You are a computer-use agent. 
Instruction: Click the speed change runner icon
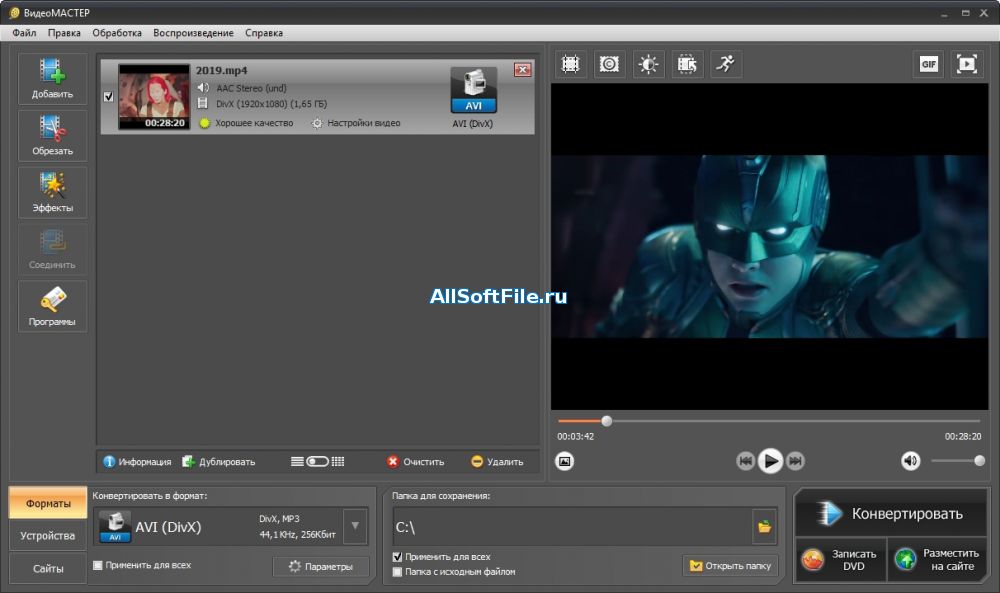click(725, 64)
